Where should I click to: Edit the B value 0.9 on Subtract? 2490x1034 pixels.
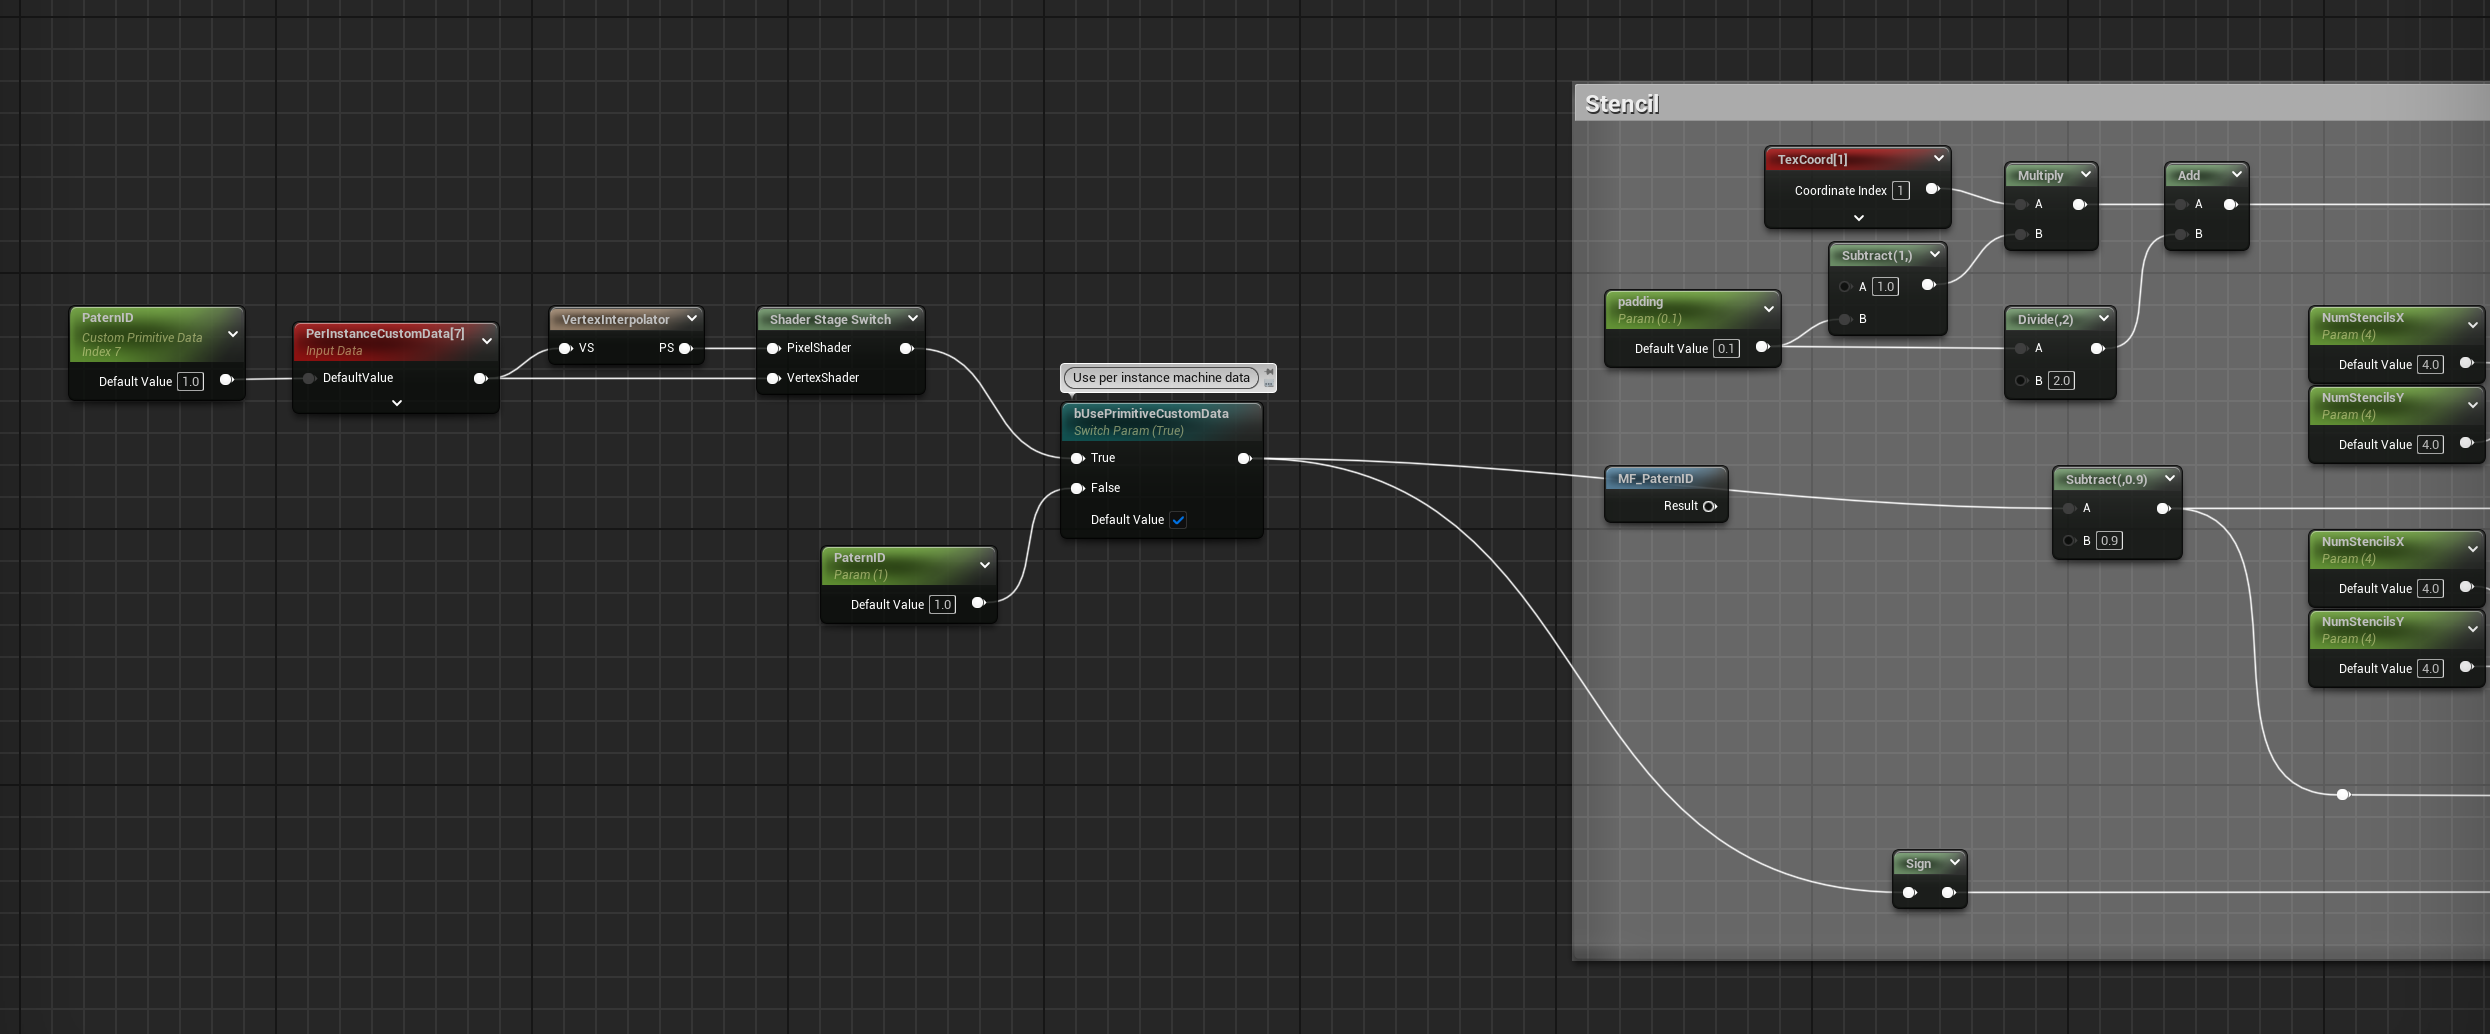pyautogui.click(x=2109, y=540)
